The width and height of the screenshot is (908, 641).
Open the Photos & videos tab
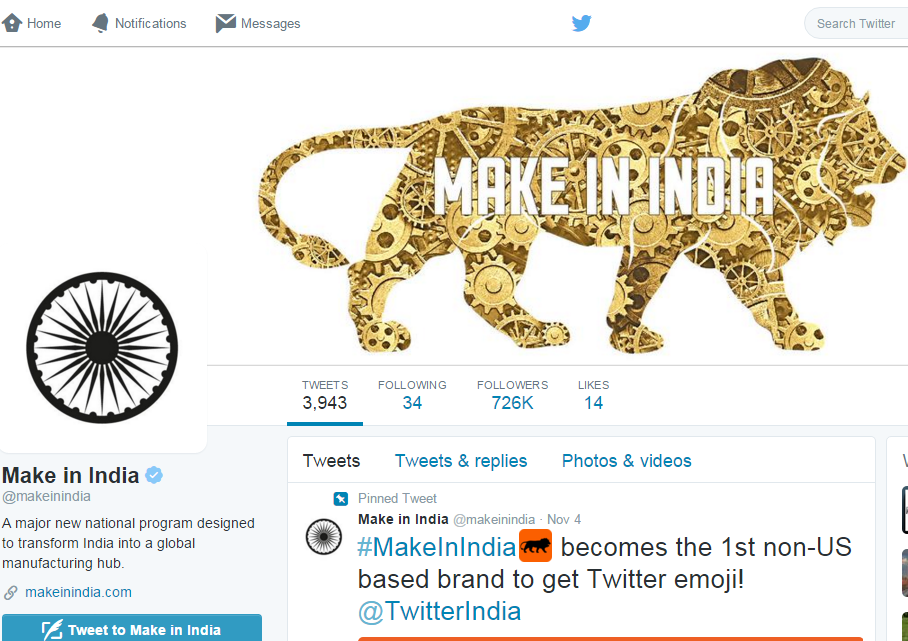627,461
